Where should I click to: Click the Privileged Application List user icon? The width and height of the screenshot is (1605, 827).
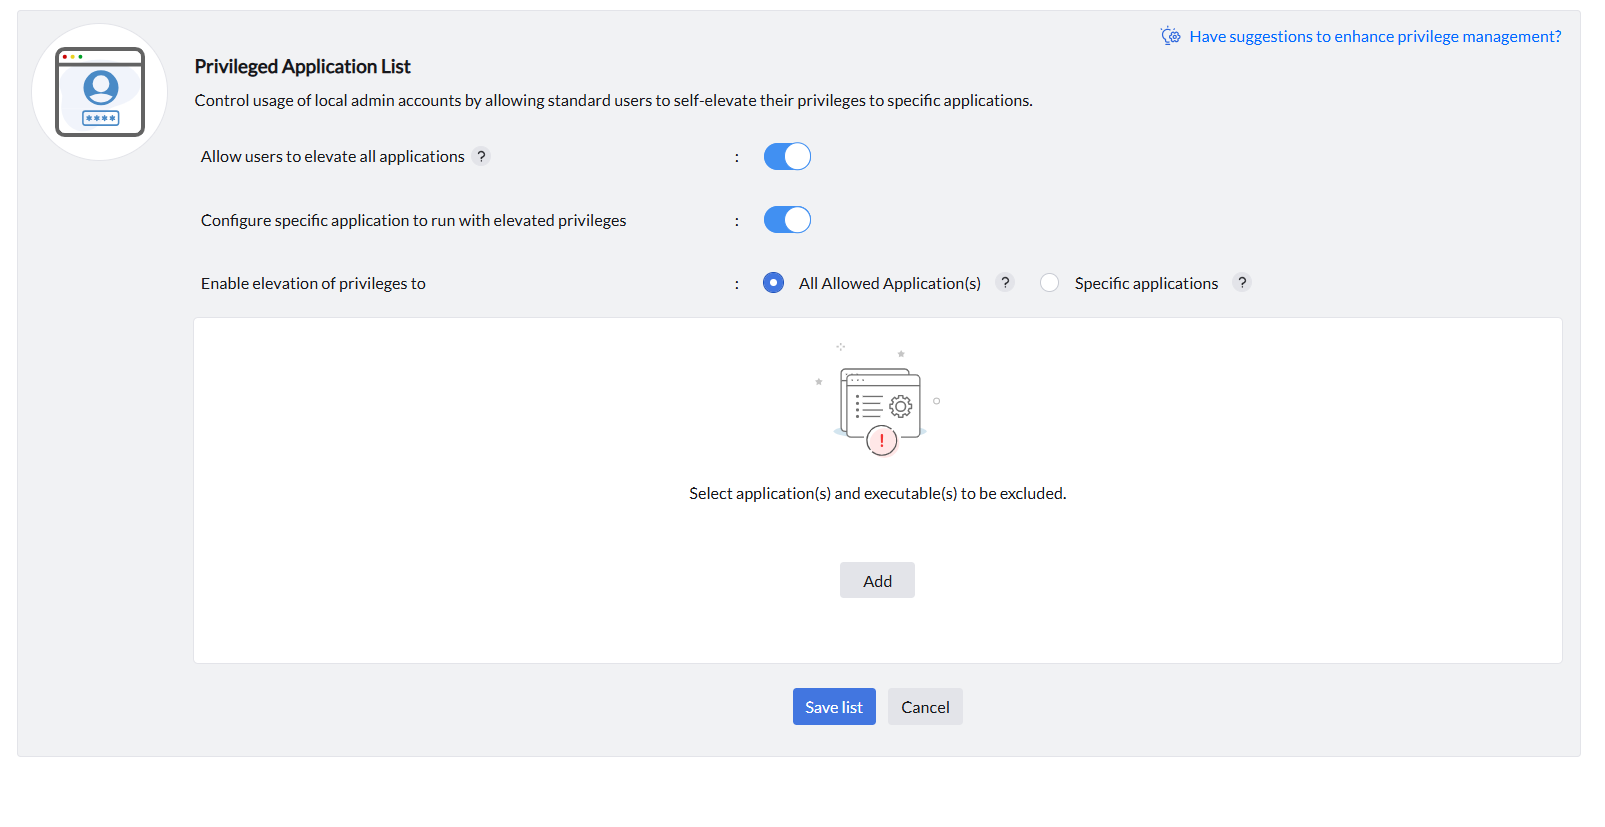100,92
